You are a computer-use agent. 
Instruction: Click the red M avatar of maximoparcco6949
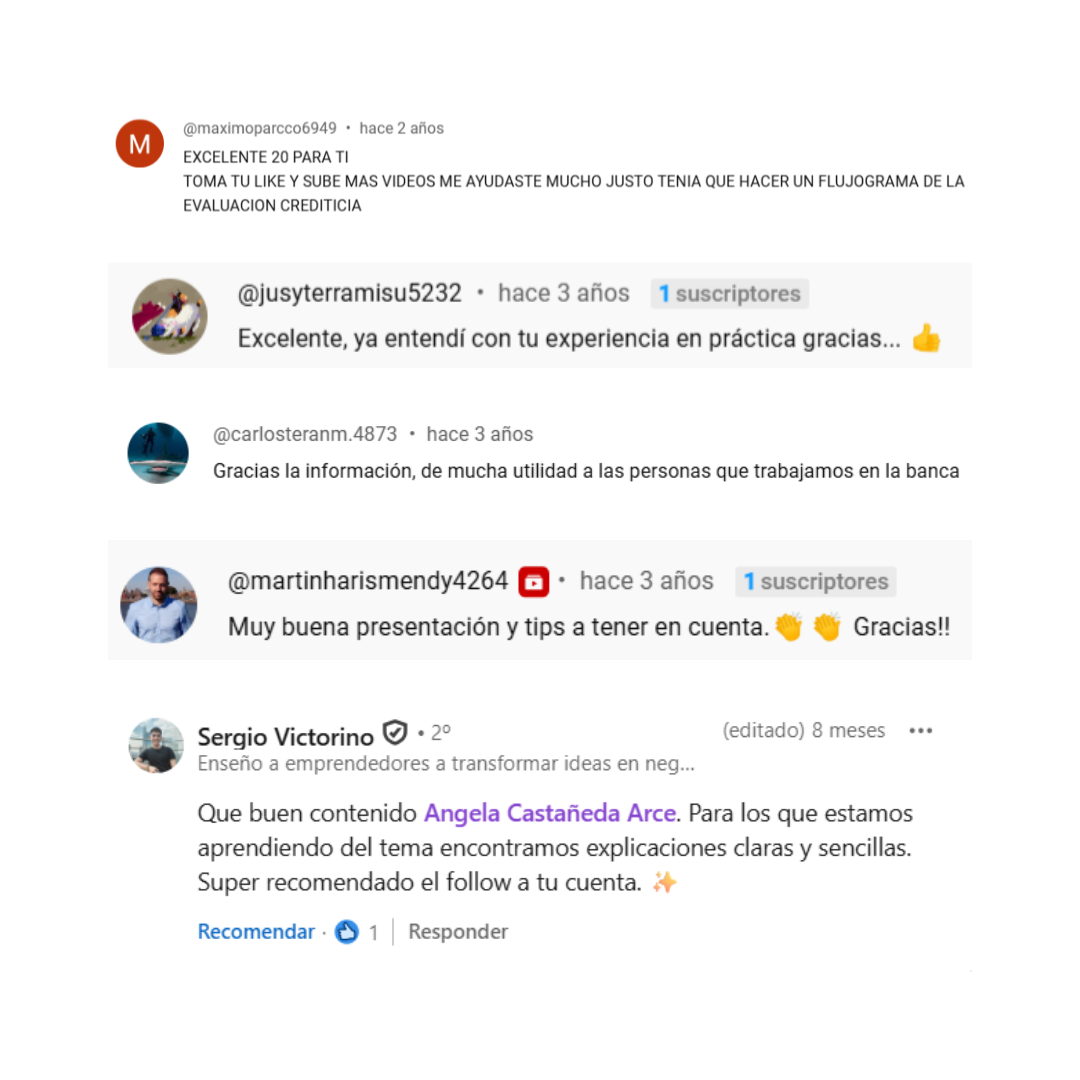[x=140, y=143]
